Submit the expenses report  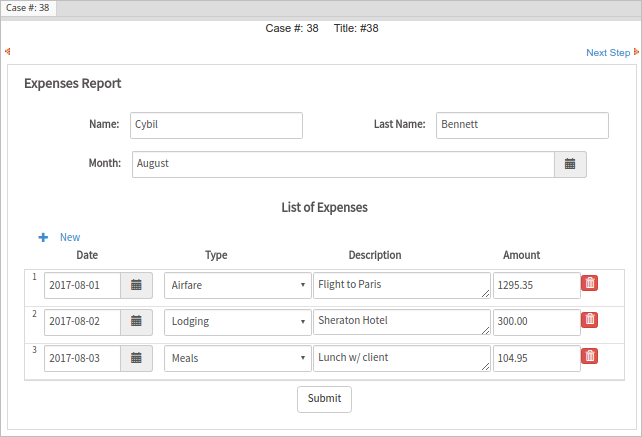324,398
